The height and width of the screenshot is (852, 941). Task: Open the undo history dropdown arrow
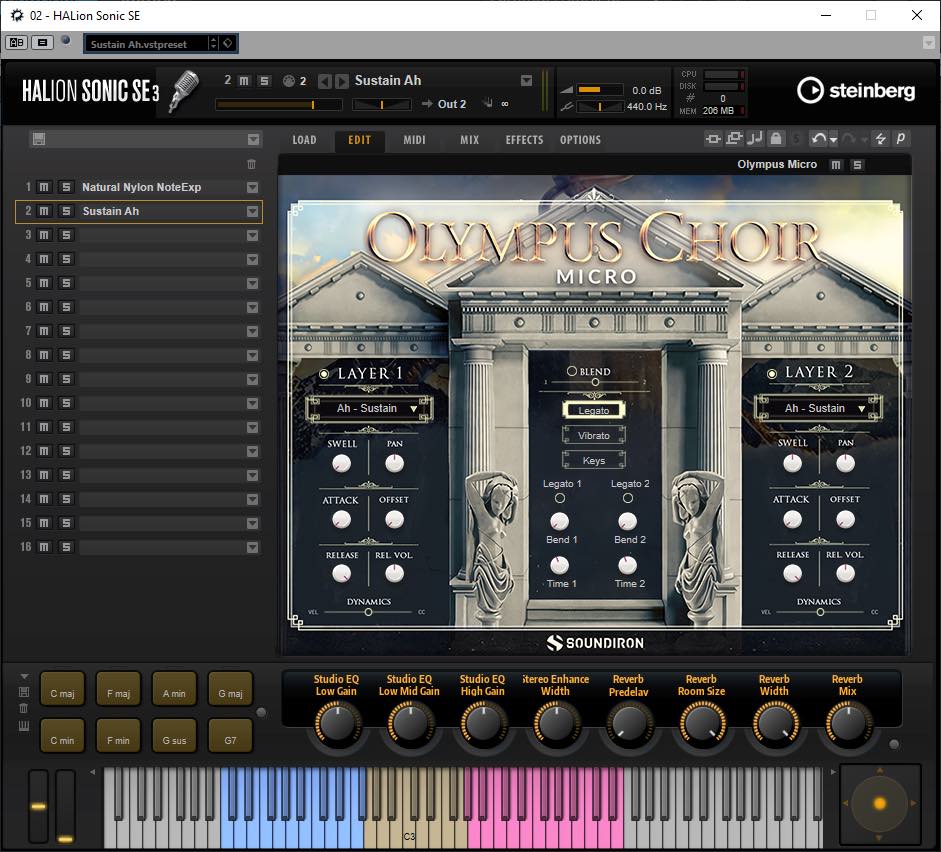pyautogui.click(x=833, y=140)
